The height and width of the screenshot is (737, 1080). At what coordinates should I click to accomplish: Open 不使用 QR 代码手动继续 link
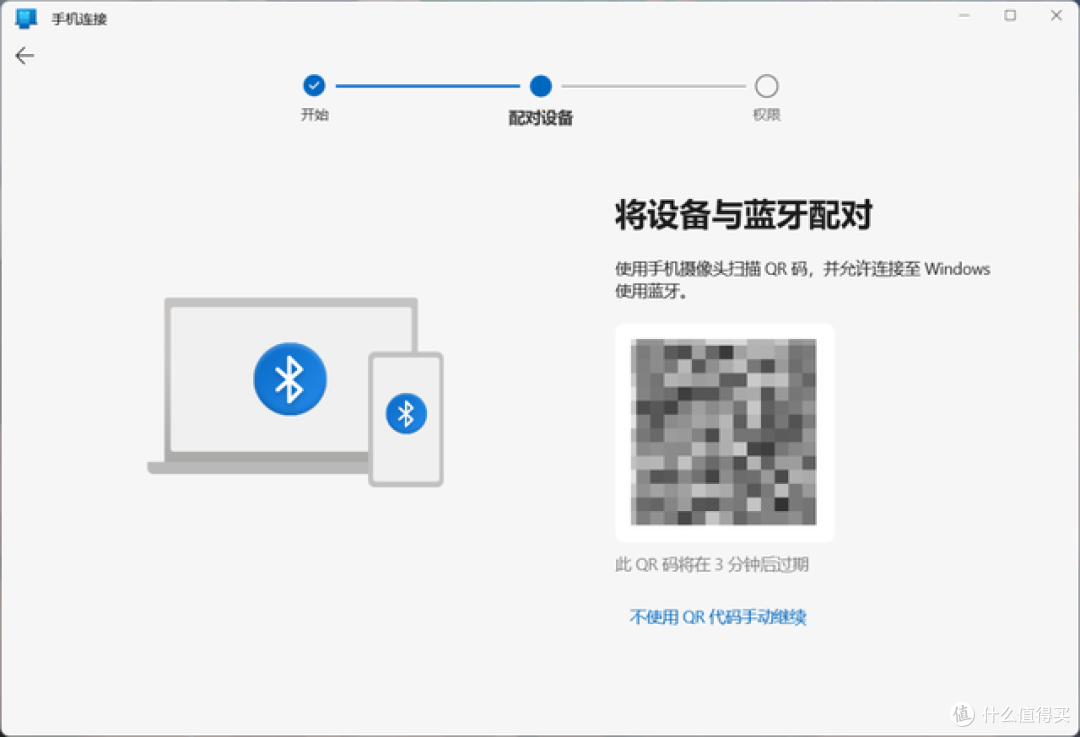[x=718, y=617]
